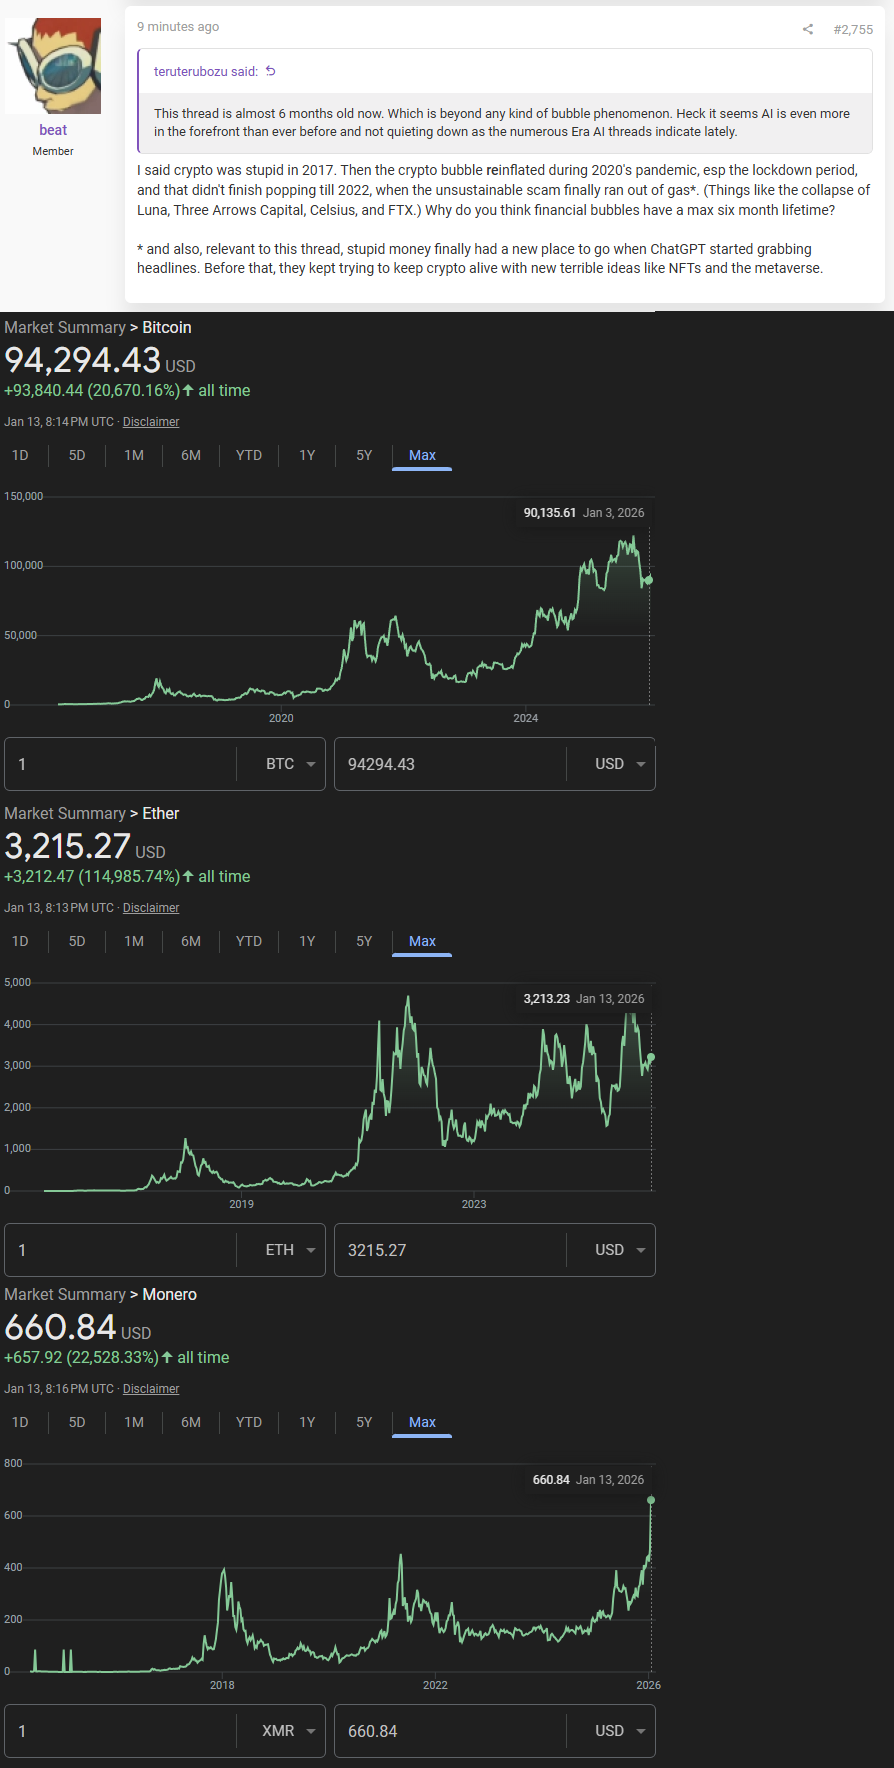Choose the 1Y tab on Monero chart
Viewport: 894px width, 1768px height.
[307, 1422]
